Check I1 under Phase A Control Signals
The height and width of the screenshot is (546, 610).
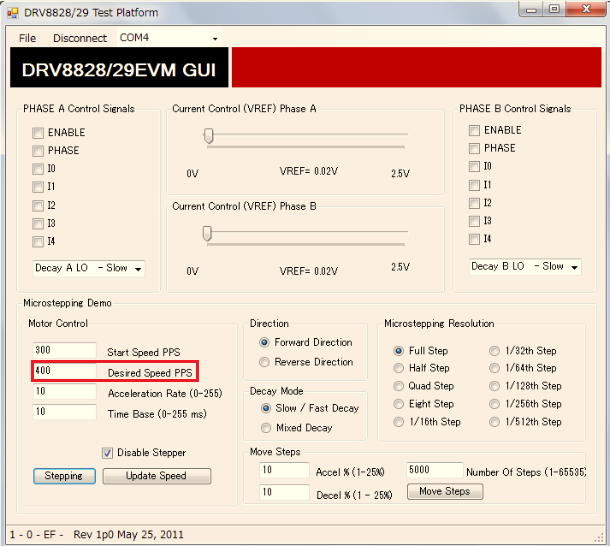[x=38, y=187]
